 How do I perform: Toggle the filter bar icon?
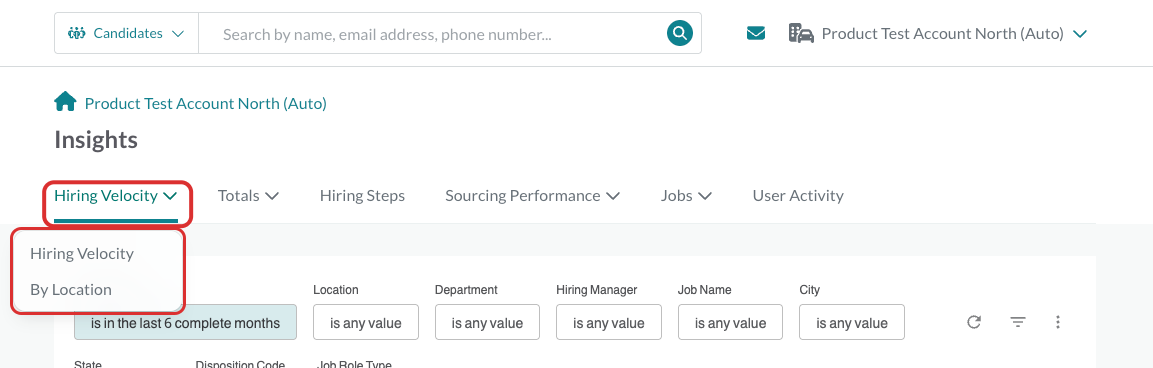point(1018,322)
